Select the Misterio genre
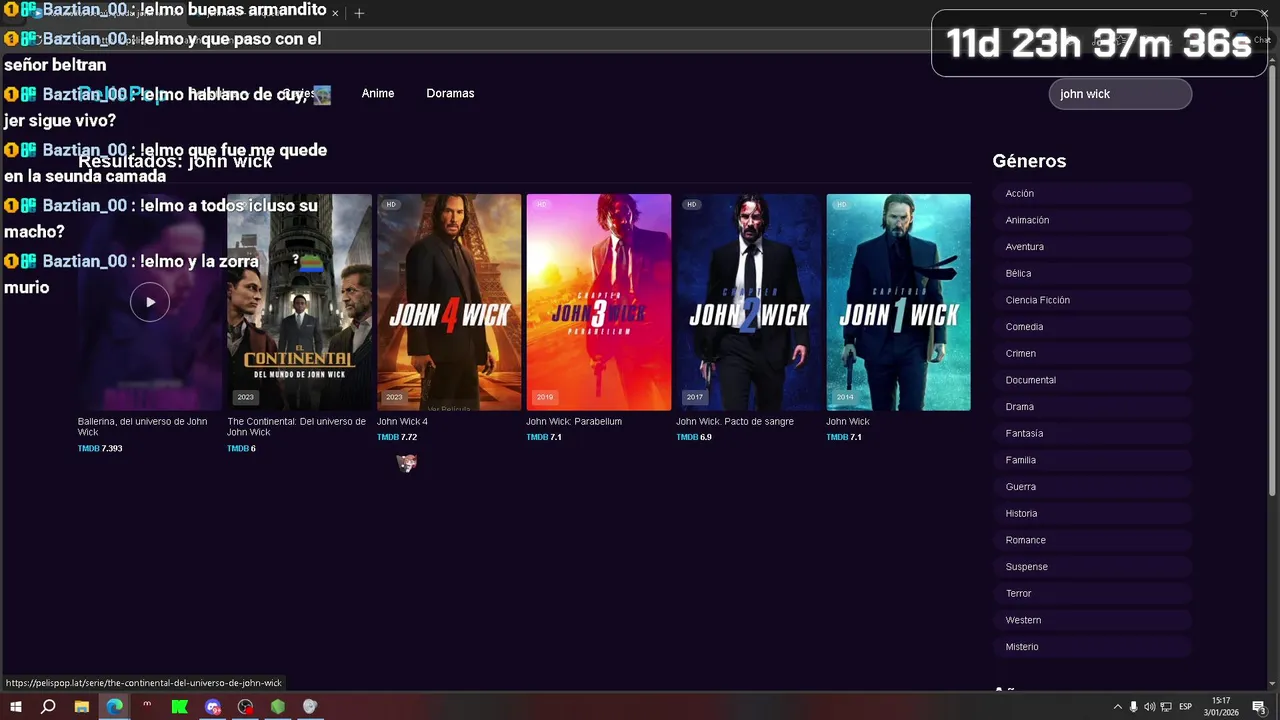Screen dimensions: 1280x720 click(1092, 647)
